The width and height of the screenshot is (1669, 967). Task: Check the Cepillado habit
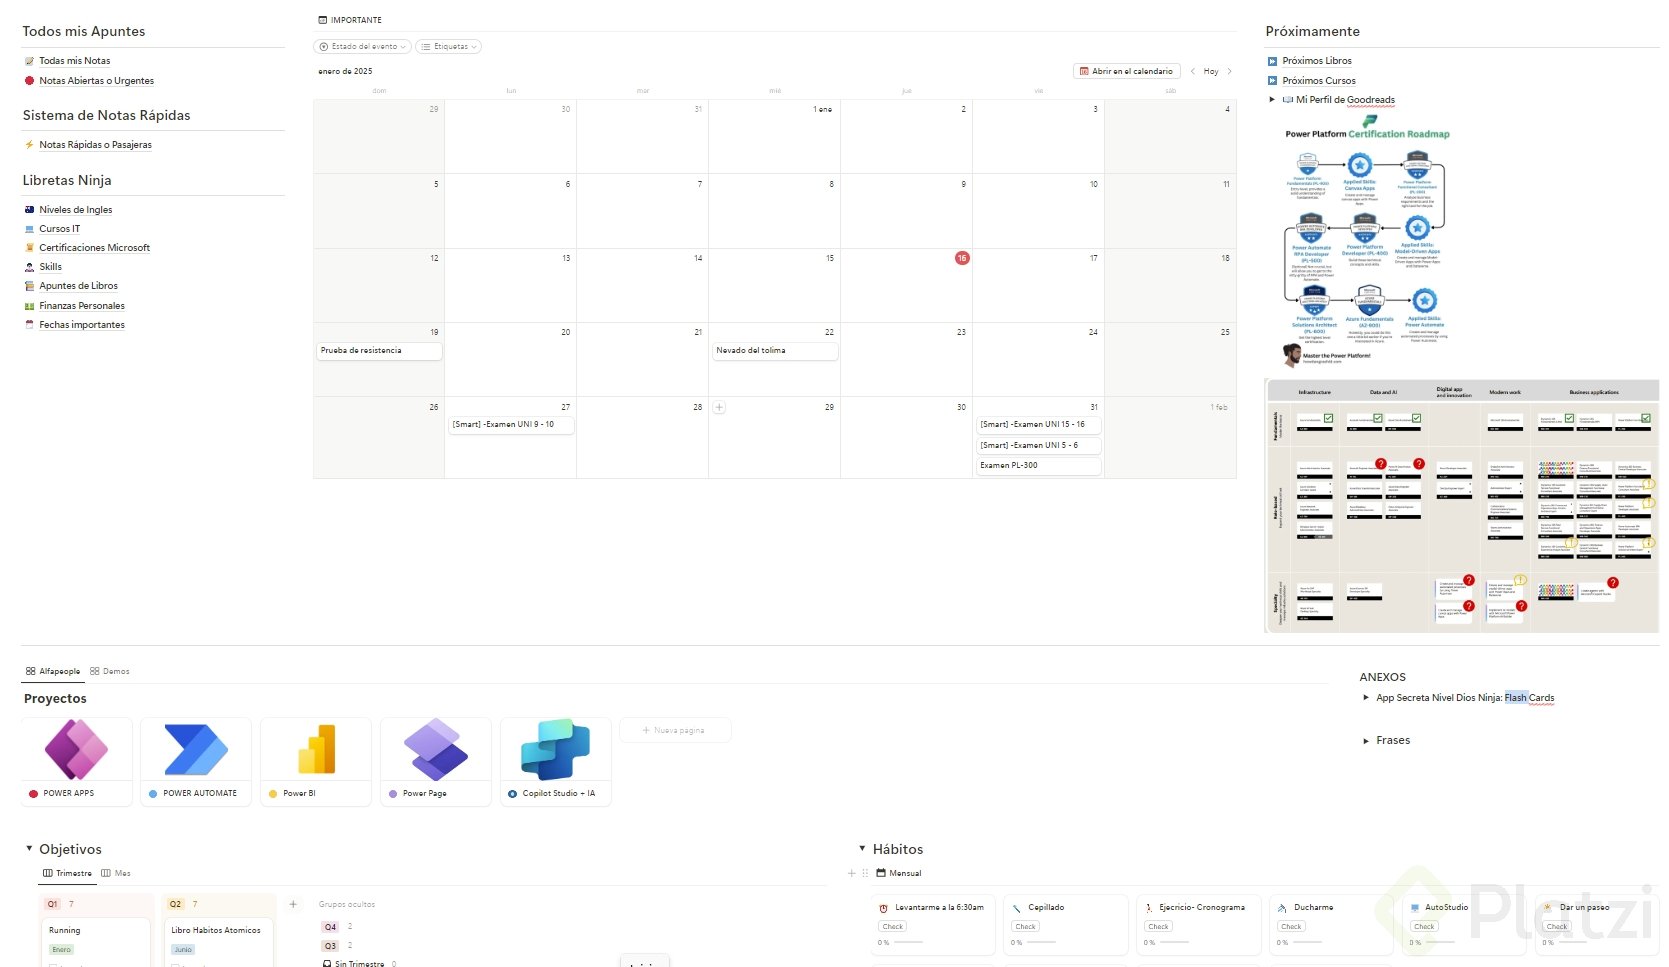click(1026, 927)
